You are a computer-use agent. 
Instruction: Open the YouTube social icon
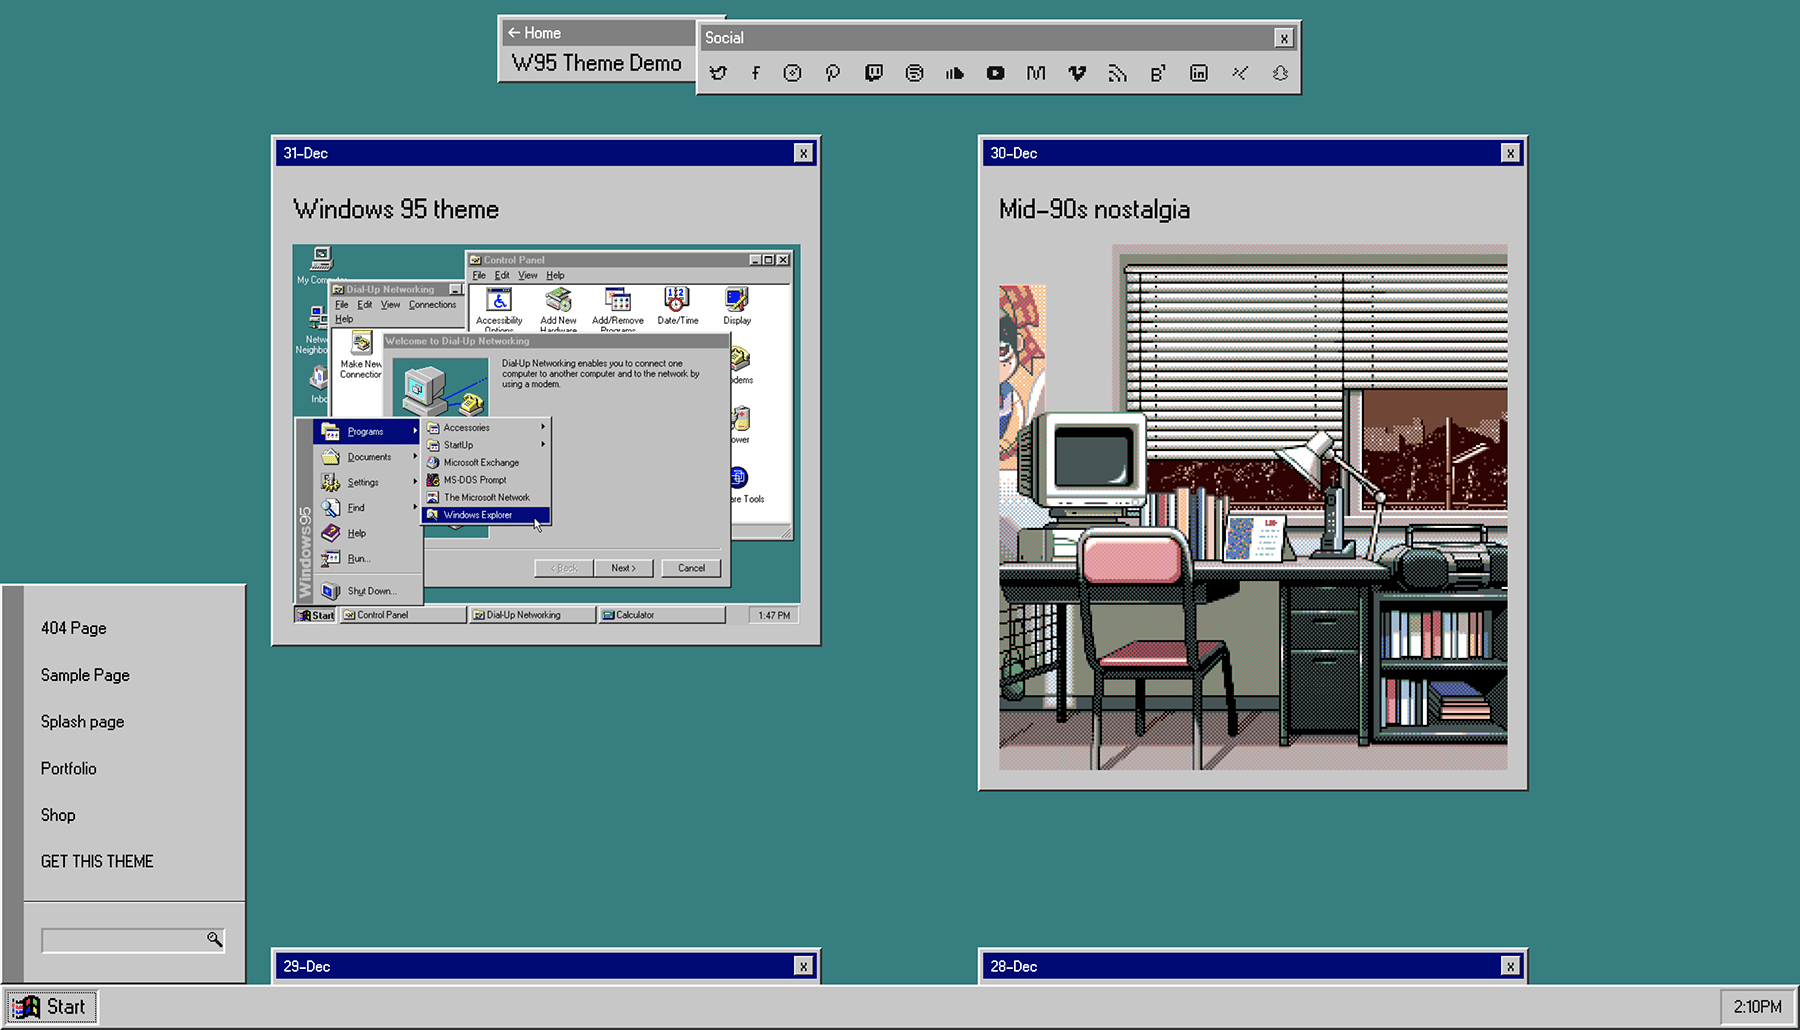coord(995,73)
